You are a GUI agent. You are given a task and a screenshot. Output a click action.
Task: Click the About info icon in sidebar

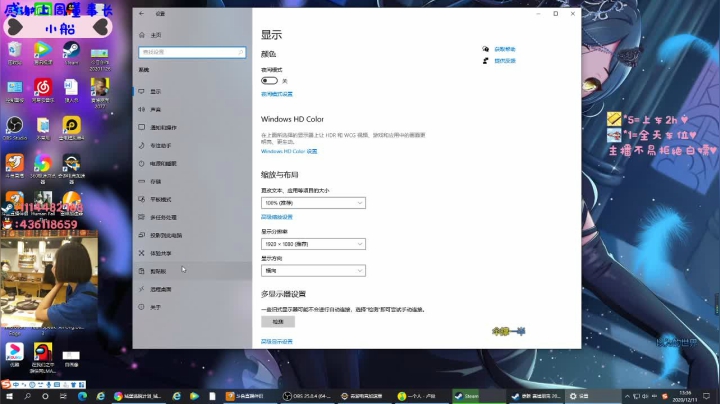[x=141, y=307]
